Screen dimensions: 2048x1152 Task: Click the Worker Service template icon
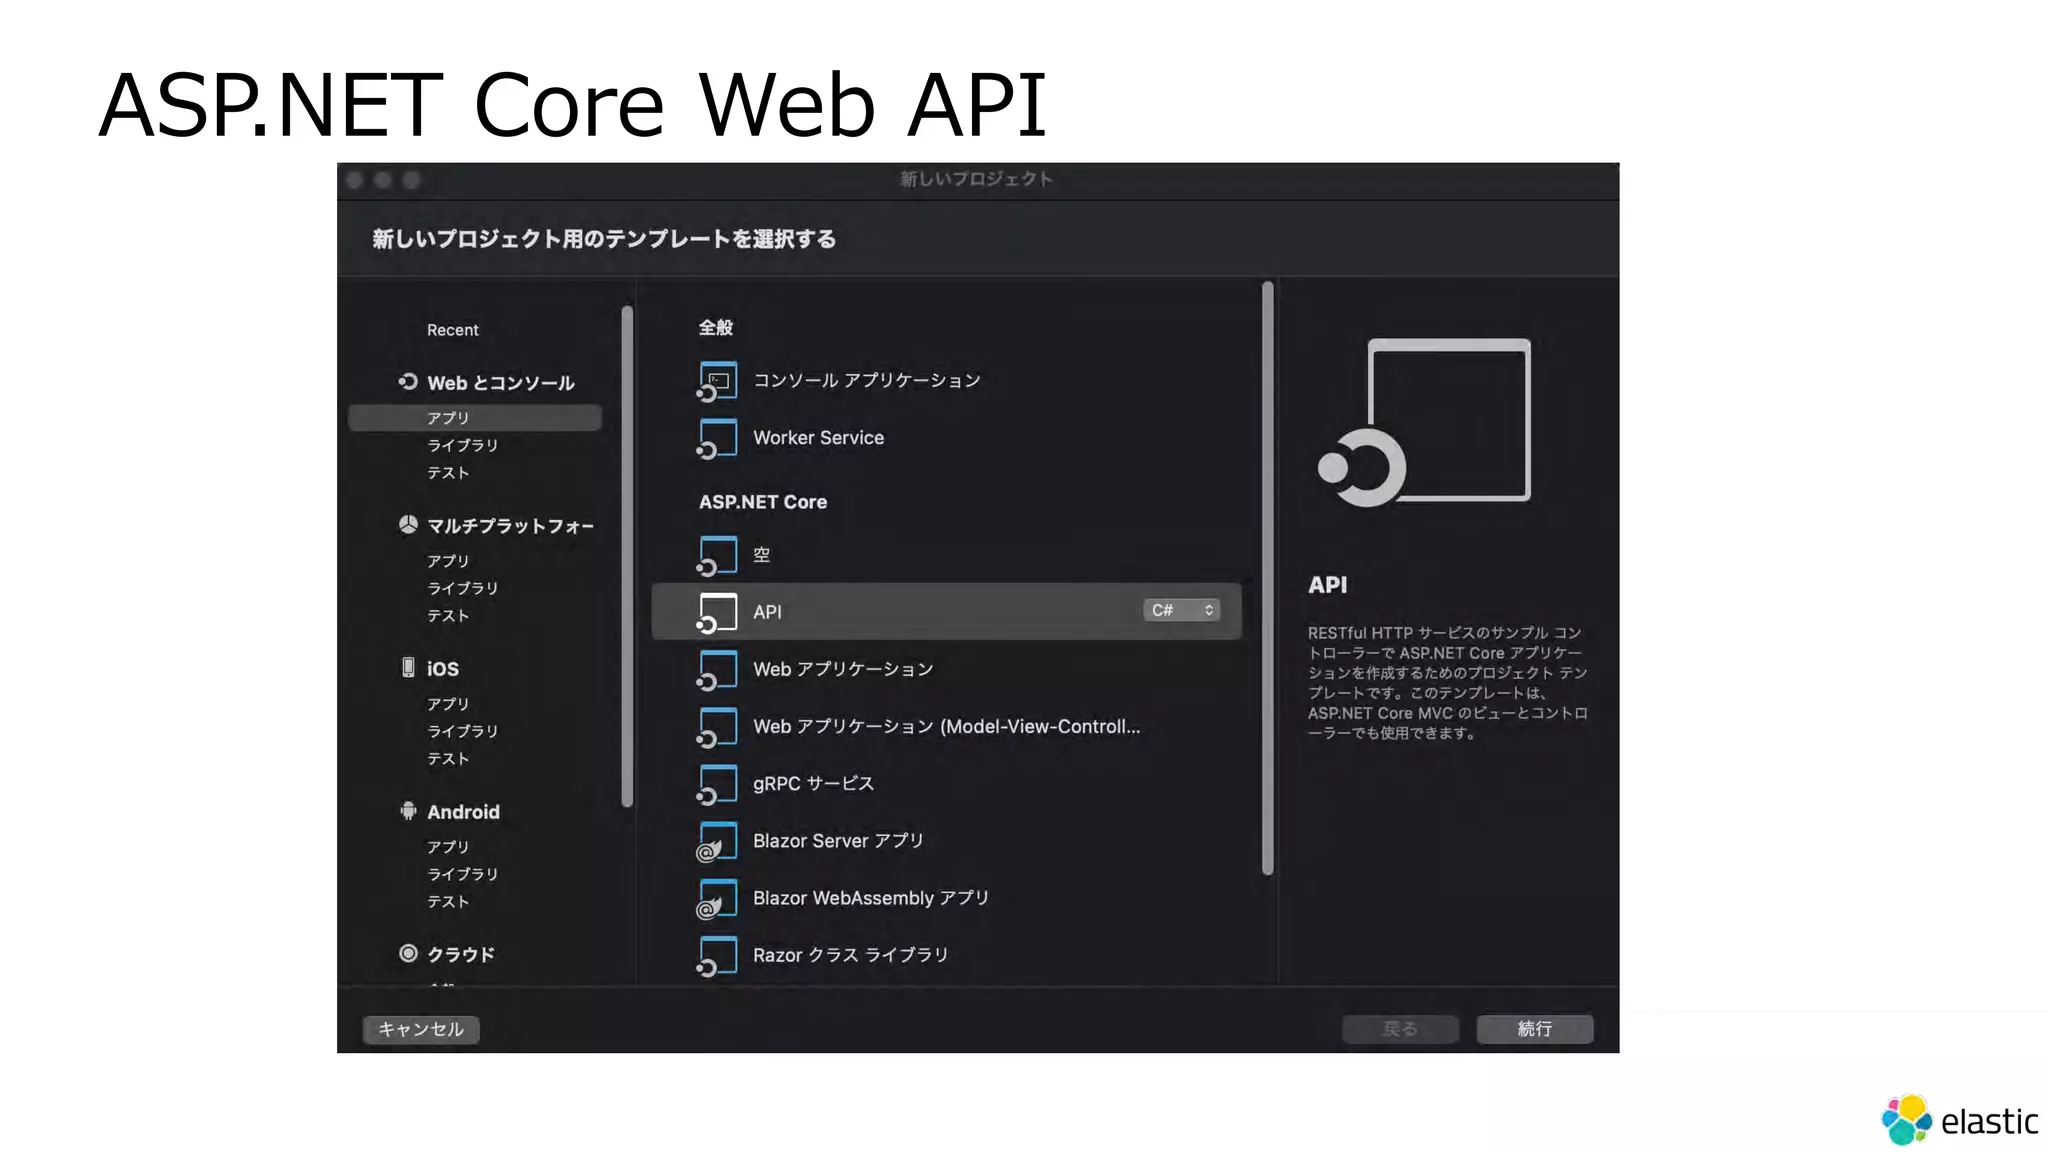[717, 438]
